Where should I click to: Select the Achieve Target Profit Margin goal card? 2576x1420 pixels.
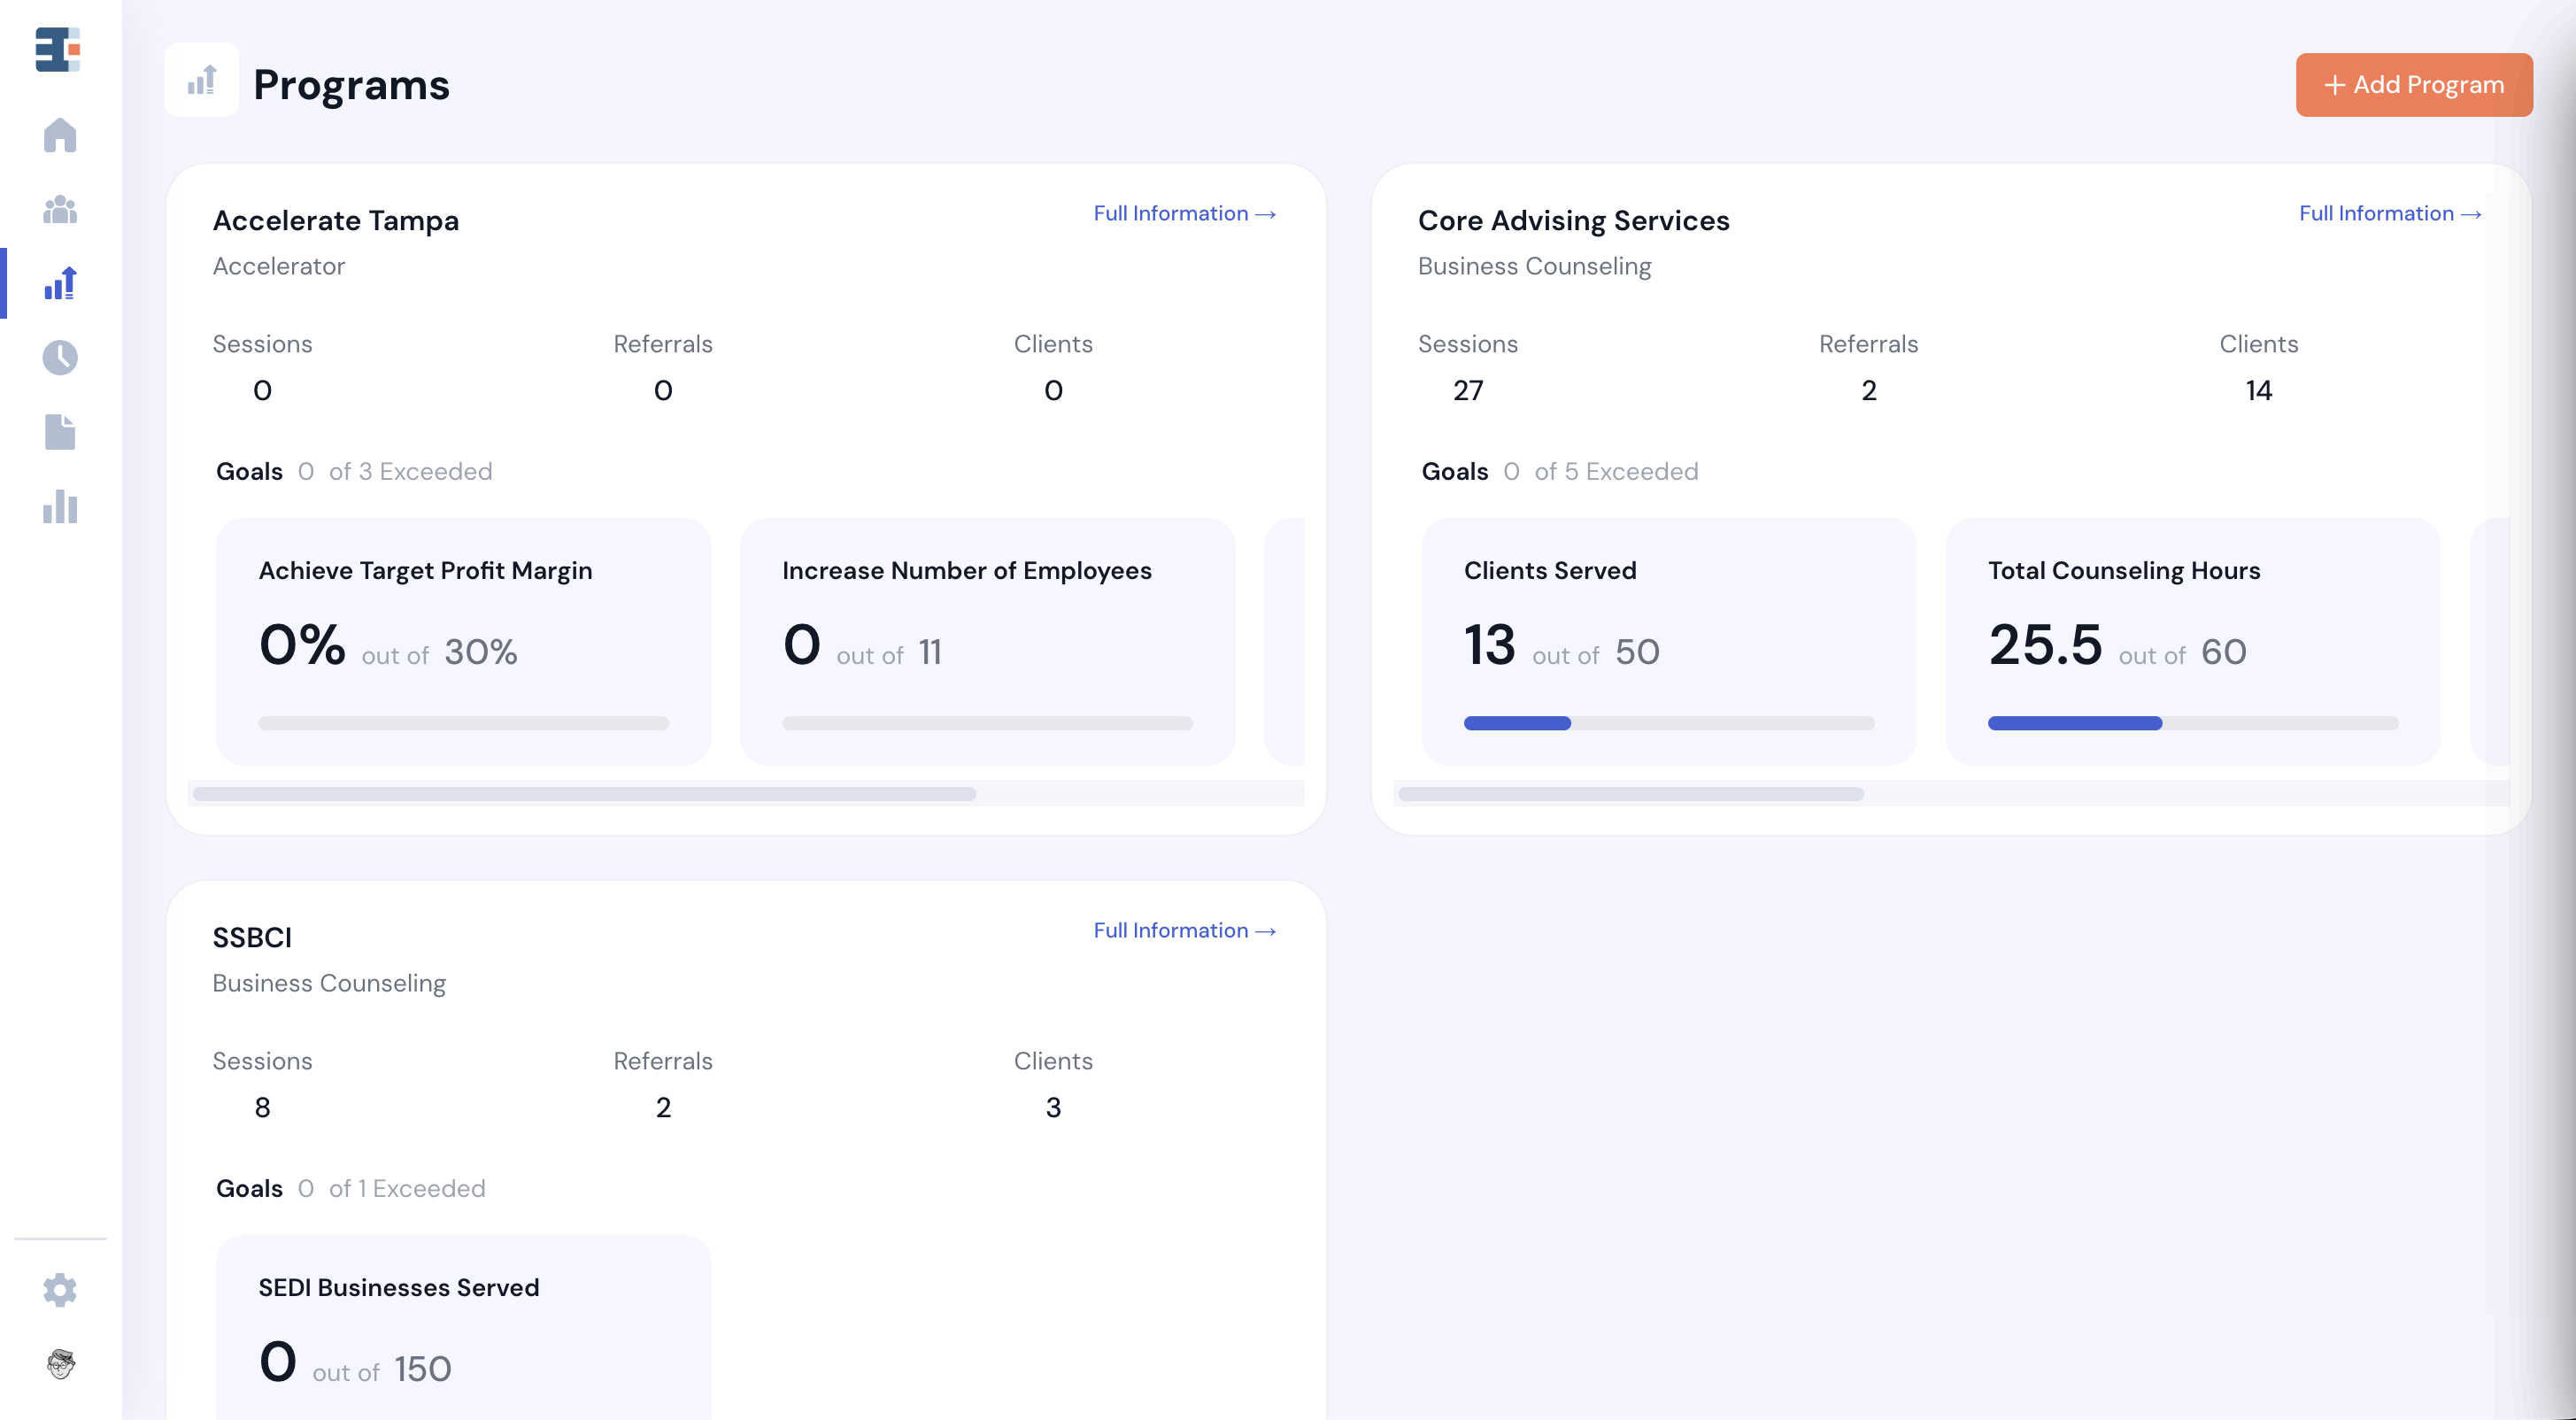463,640
